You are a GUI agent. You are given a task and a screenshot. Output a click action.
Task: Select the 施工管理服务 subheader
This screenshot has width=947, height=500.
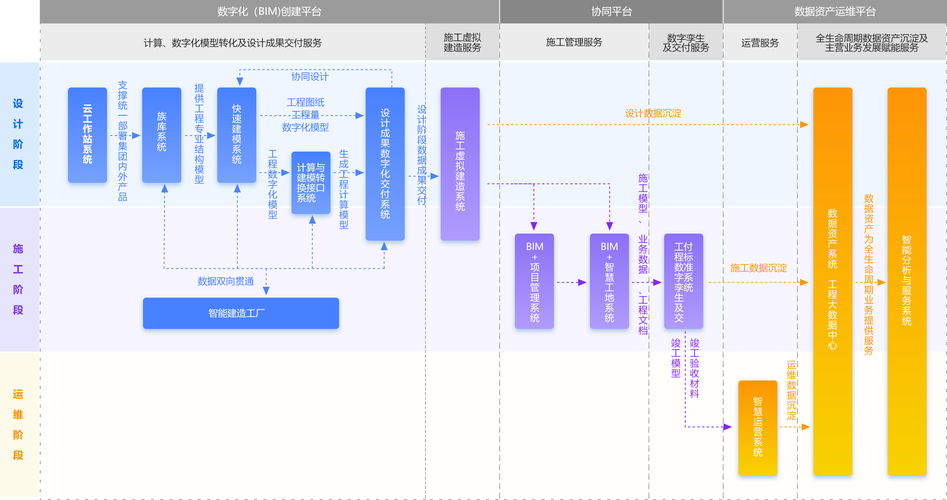[574, 42]
